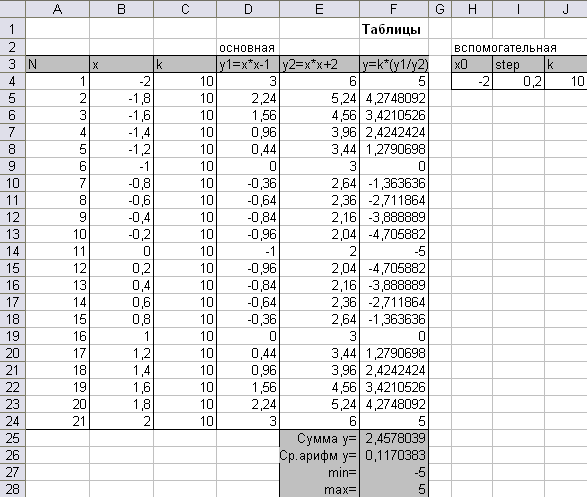Click cell F11 showing -2,711864
587x497 pixels.
394,200
